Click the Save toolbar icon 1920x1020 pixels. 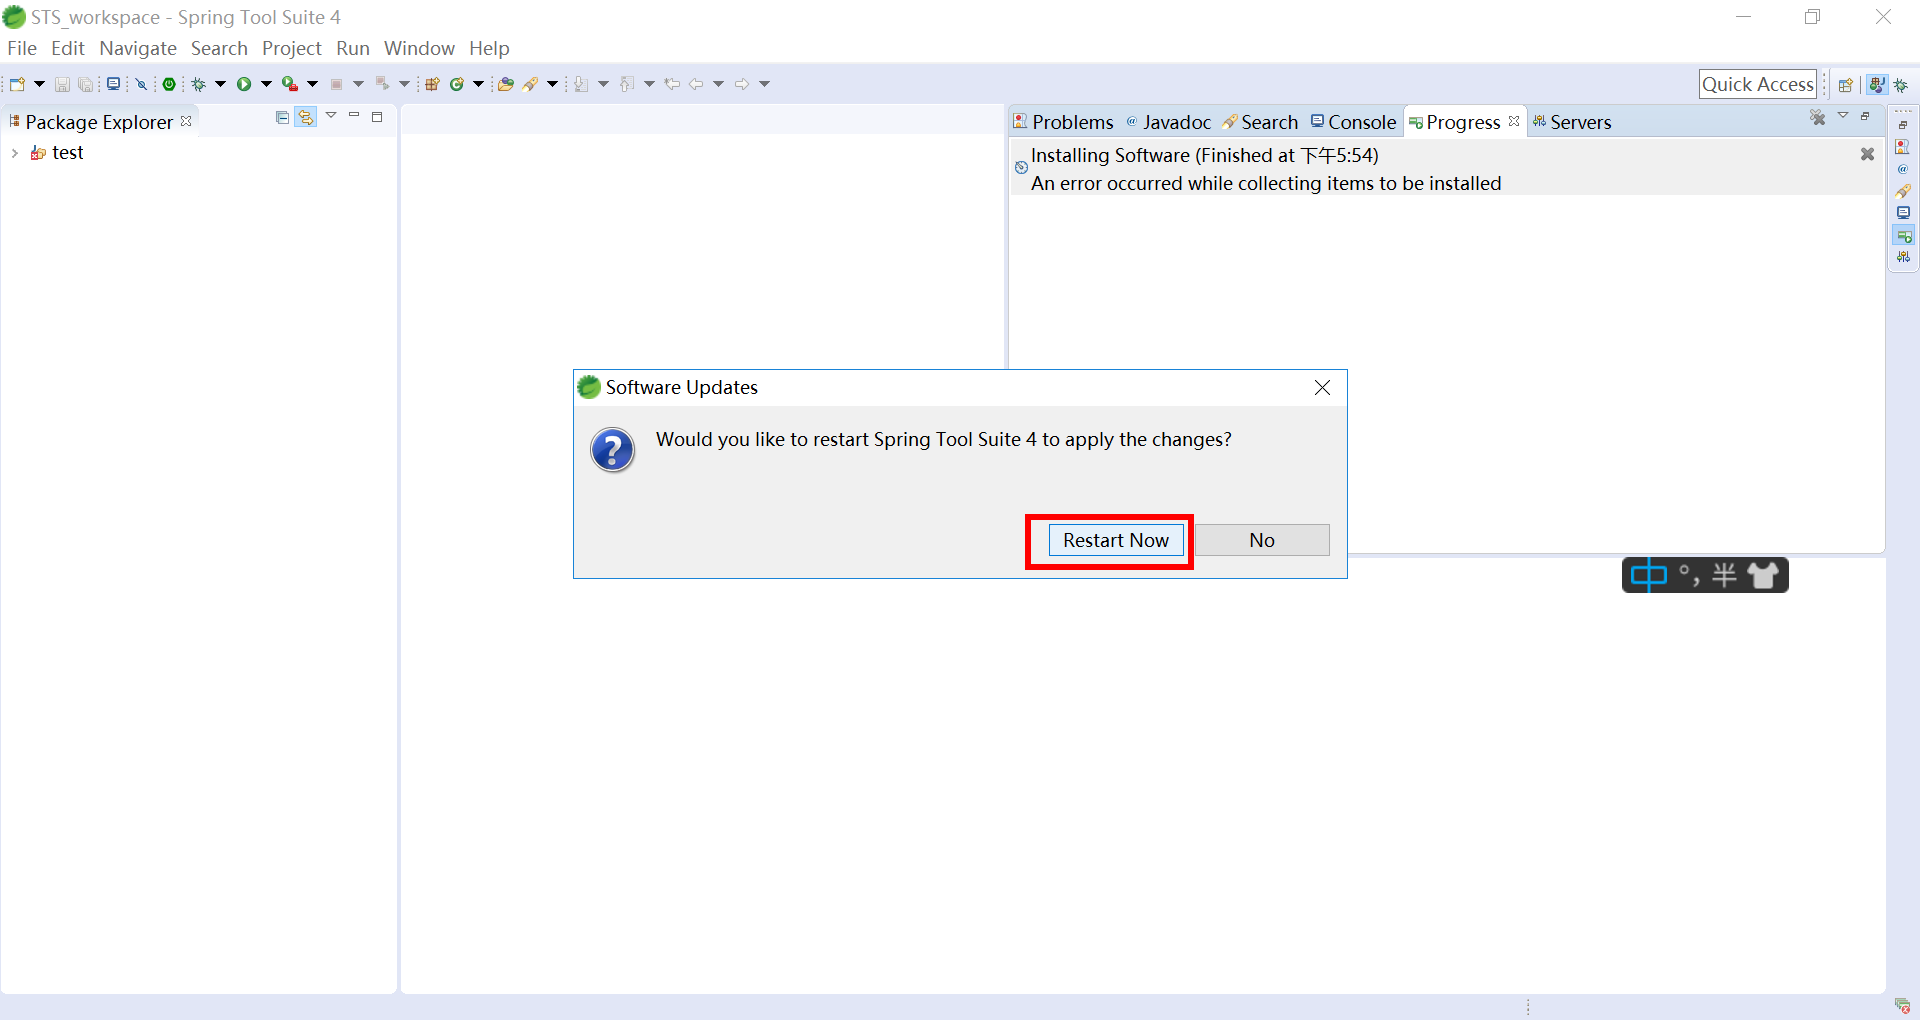(x=62, y=84)
